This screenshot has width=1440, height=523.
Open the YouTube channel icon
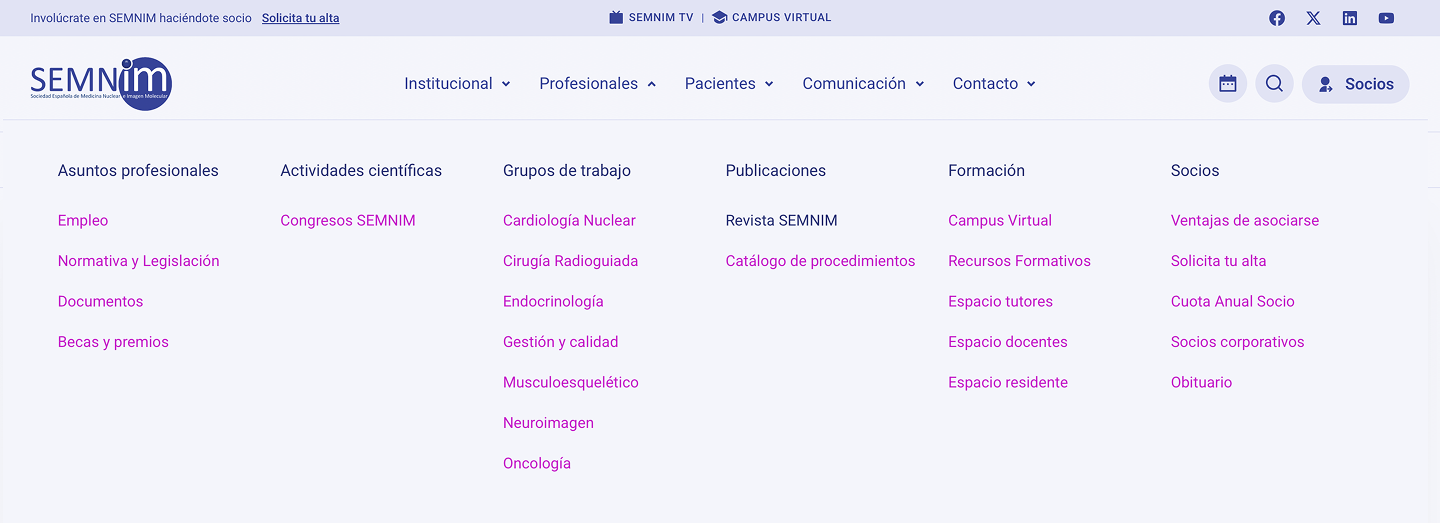pyautogui.click(x=1386, y=18)
